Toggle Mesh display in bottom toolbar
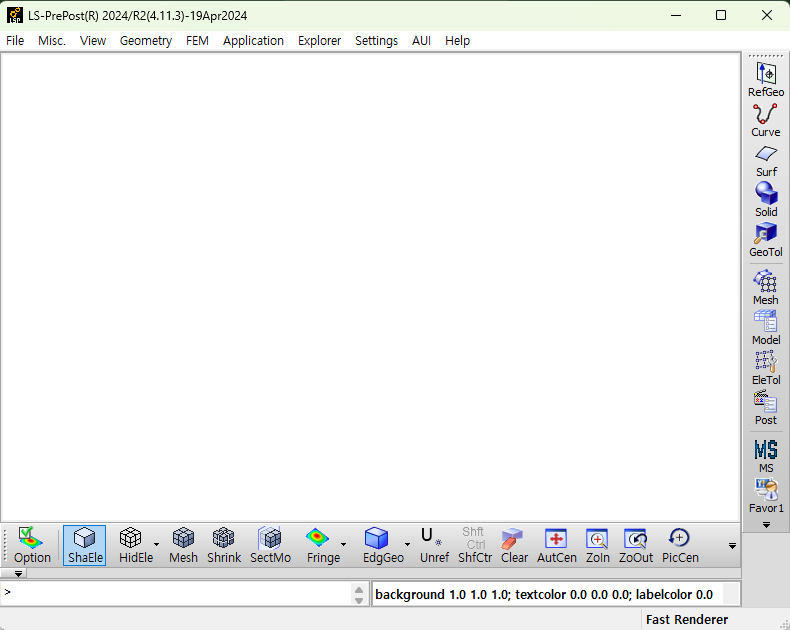This screenshot has height=630, width=790. 183,545
